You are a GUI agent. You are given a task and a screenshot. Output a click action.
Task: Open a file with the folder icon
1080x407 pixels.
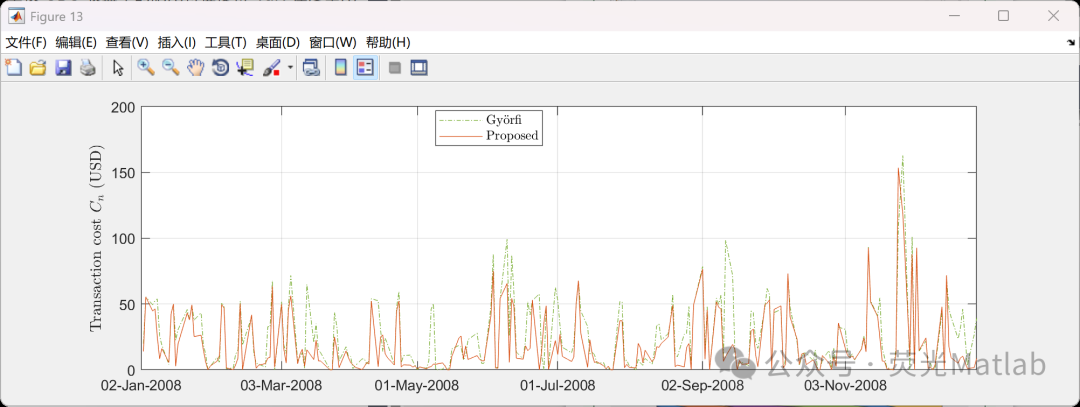38,67
